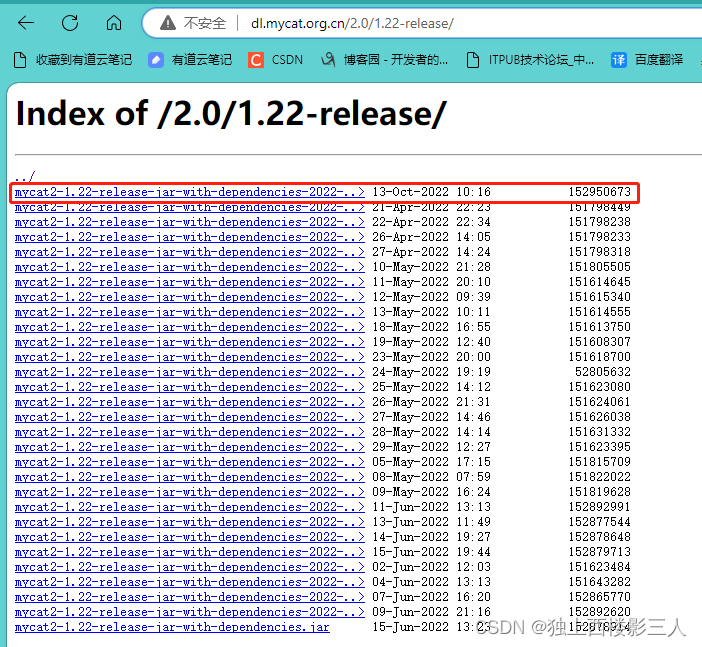The image size is (702, 647).
Task: Download the jar dated 10-May-2022 21:28
Action: pyautogui.click(x=189, y=267)
